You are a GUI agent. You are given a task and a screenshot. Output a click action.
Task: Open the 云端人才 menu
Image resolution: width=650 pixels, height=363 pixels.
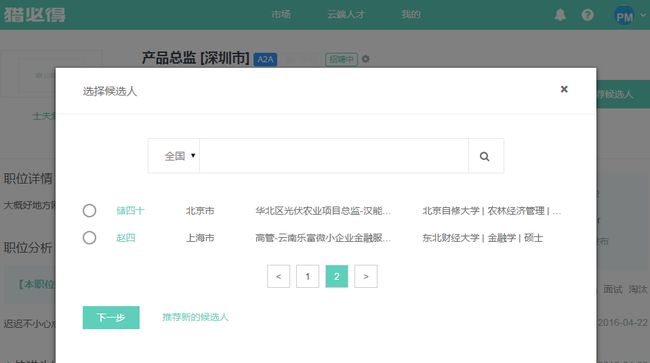click(346, 15)
